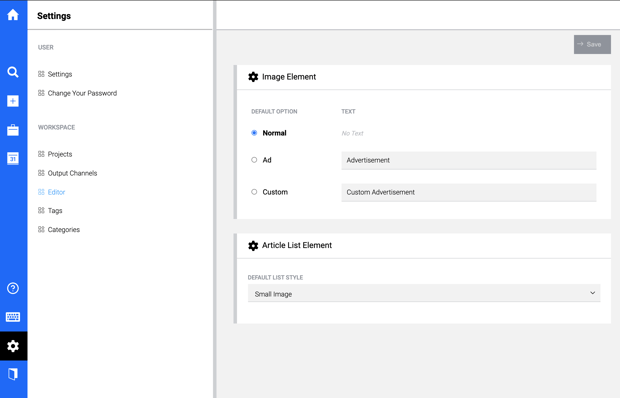620x398 pixels.
Task: Click the DEFAULT LIST STYLE label
Action: pos(276,277)
